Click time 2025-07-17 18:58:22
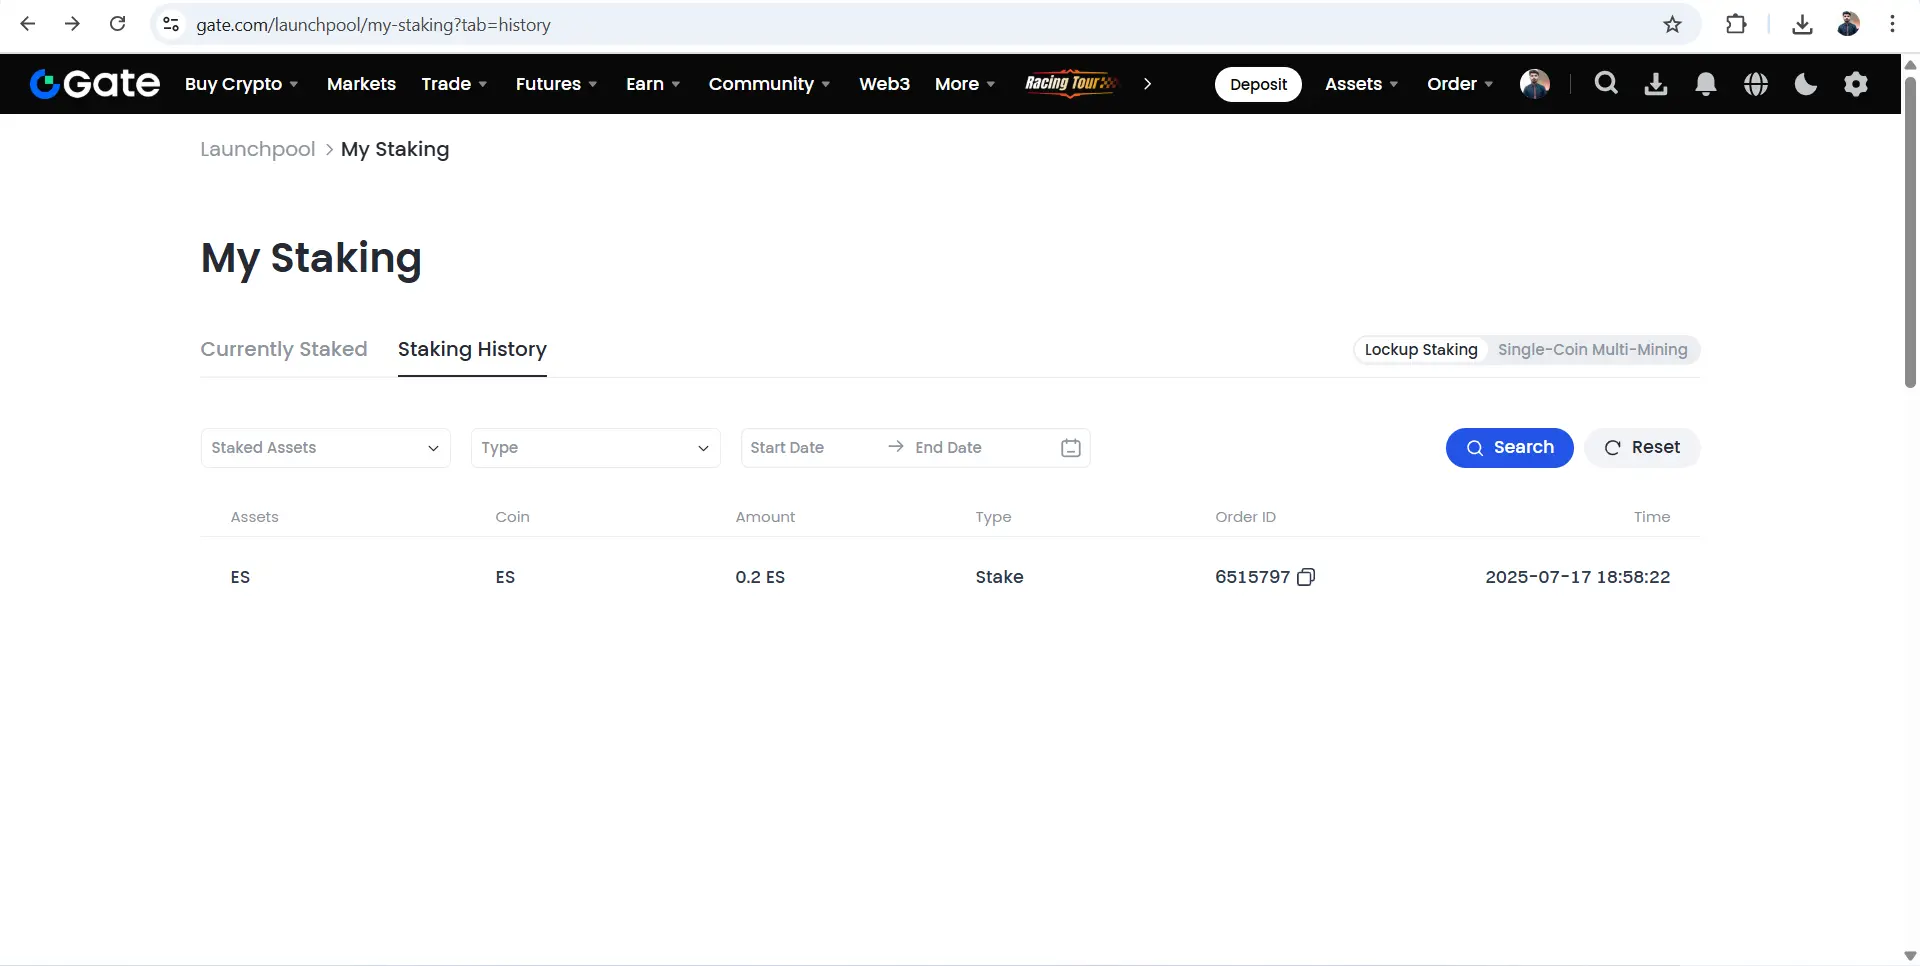The width and height of the screenshot is (1920, 966). click(1578, 577)
